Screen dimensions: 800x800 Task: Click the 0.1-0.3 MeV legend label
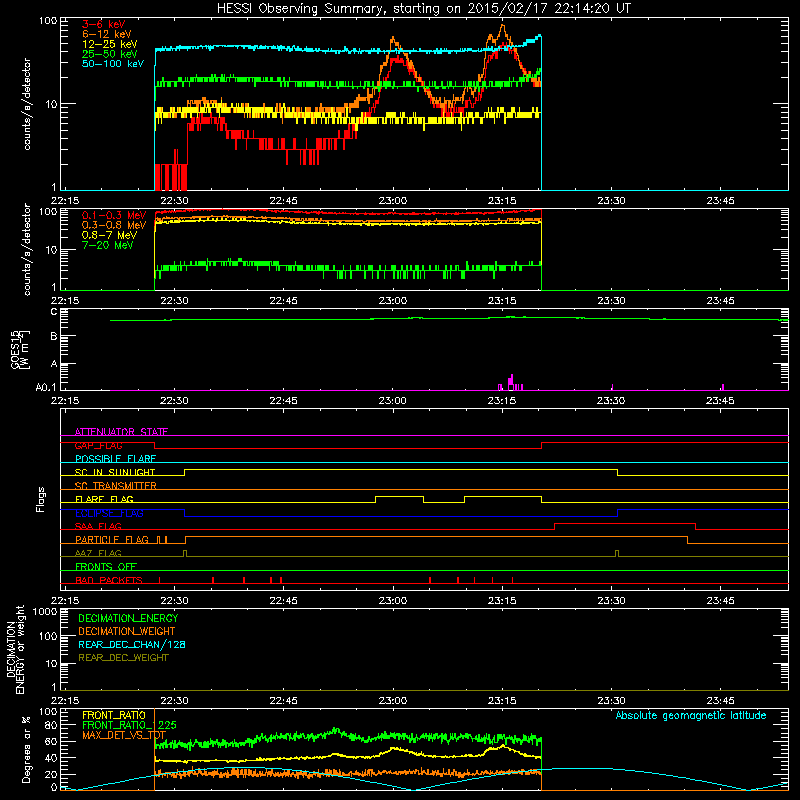[x=114, y=215]
